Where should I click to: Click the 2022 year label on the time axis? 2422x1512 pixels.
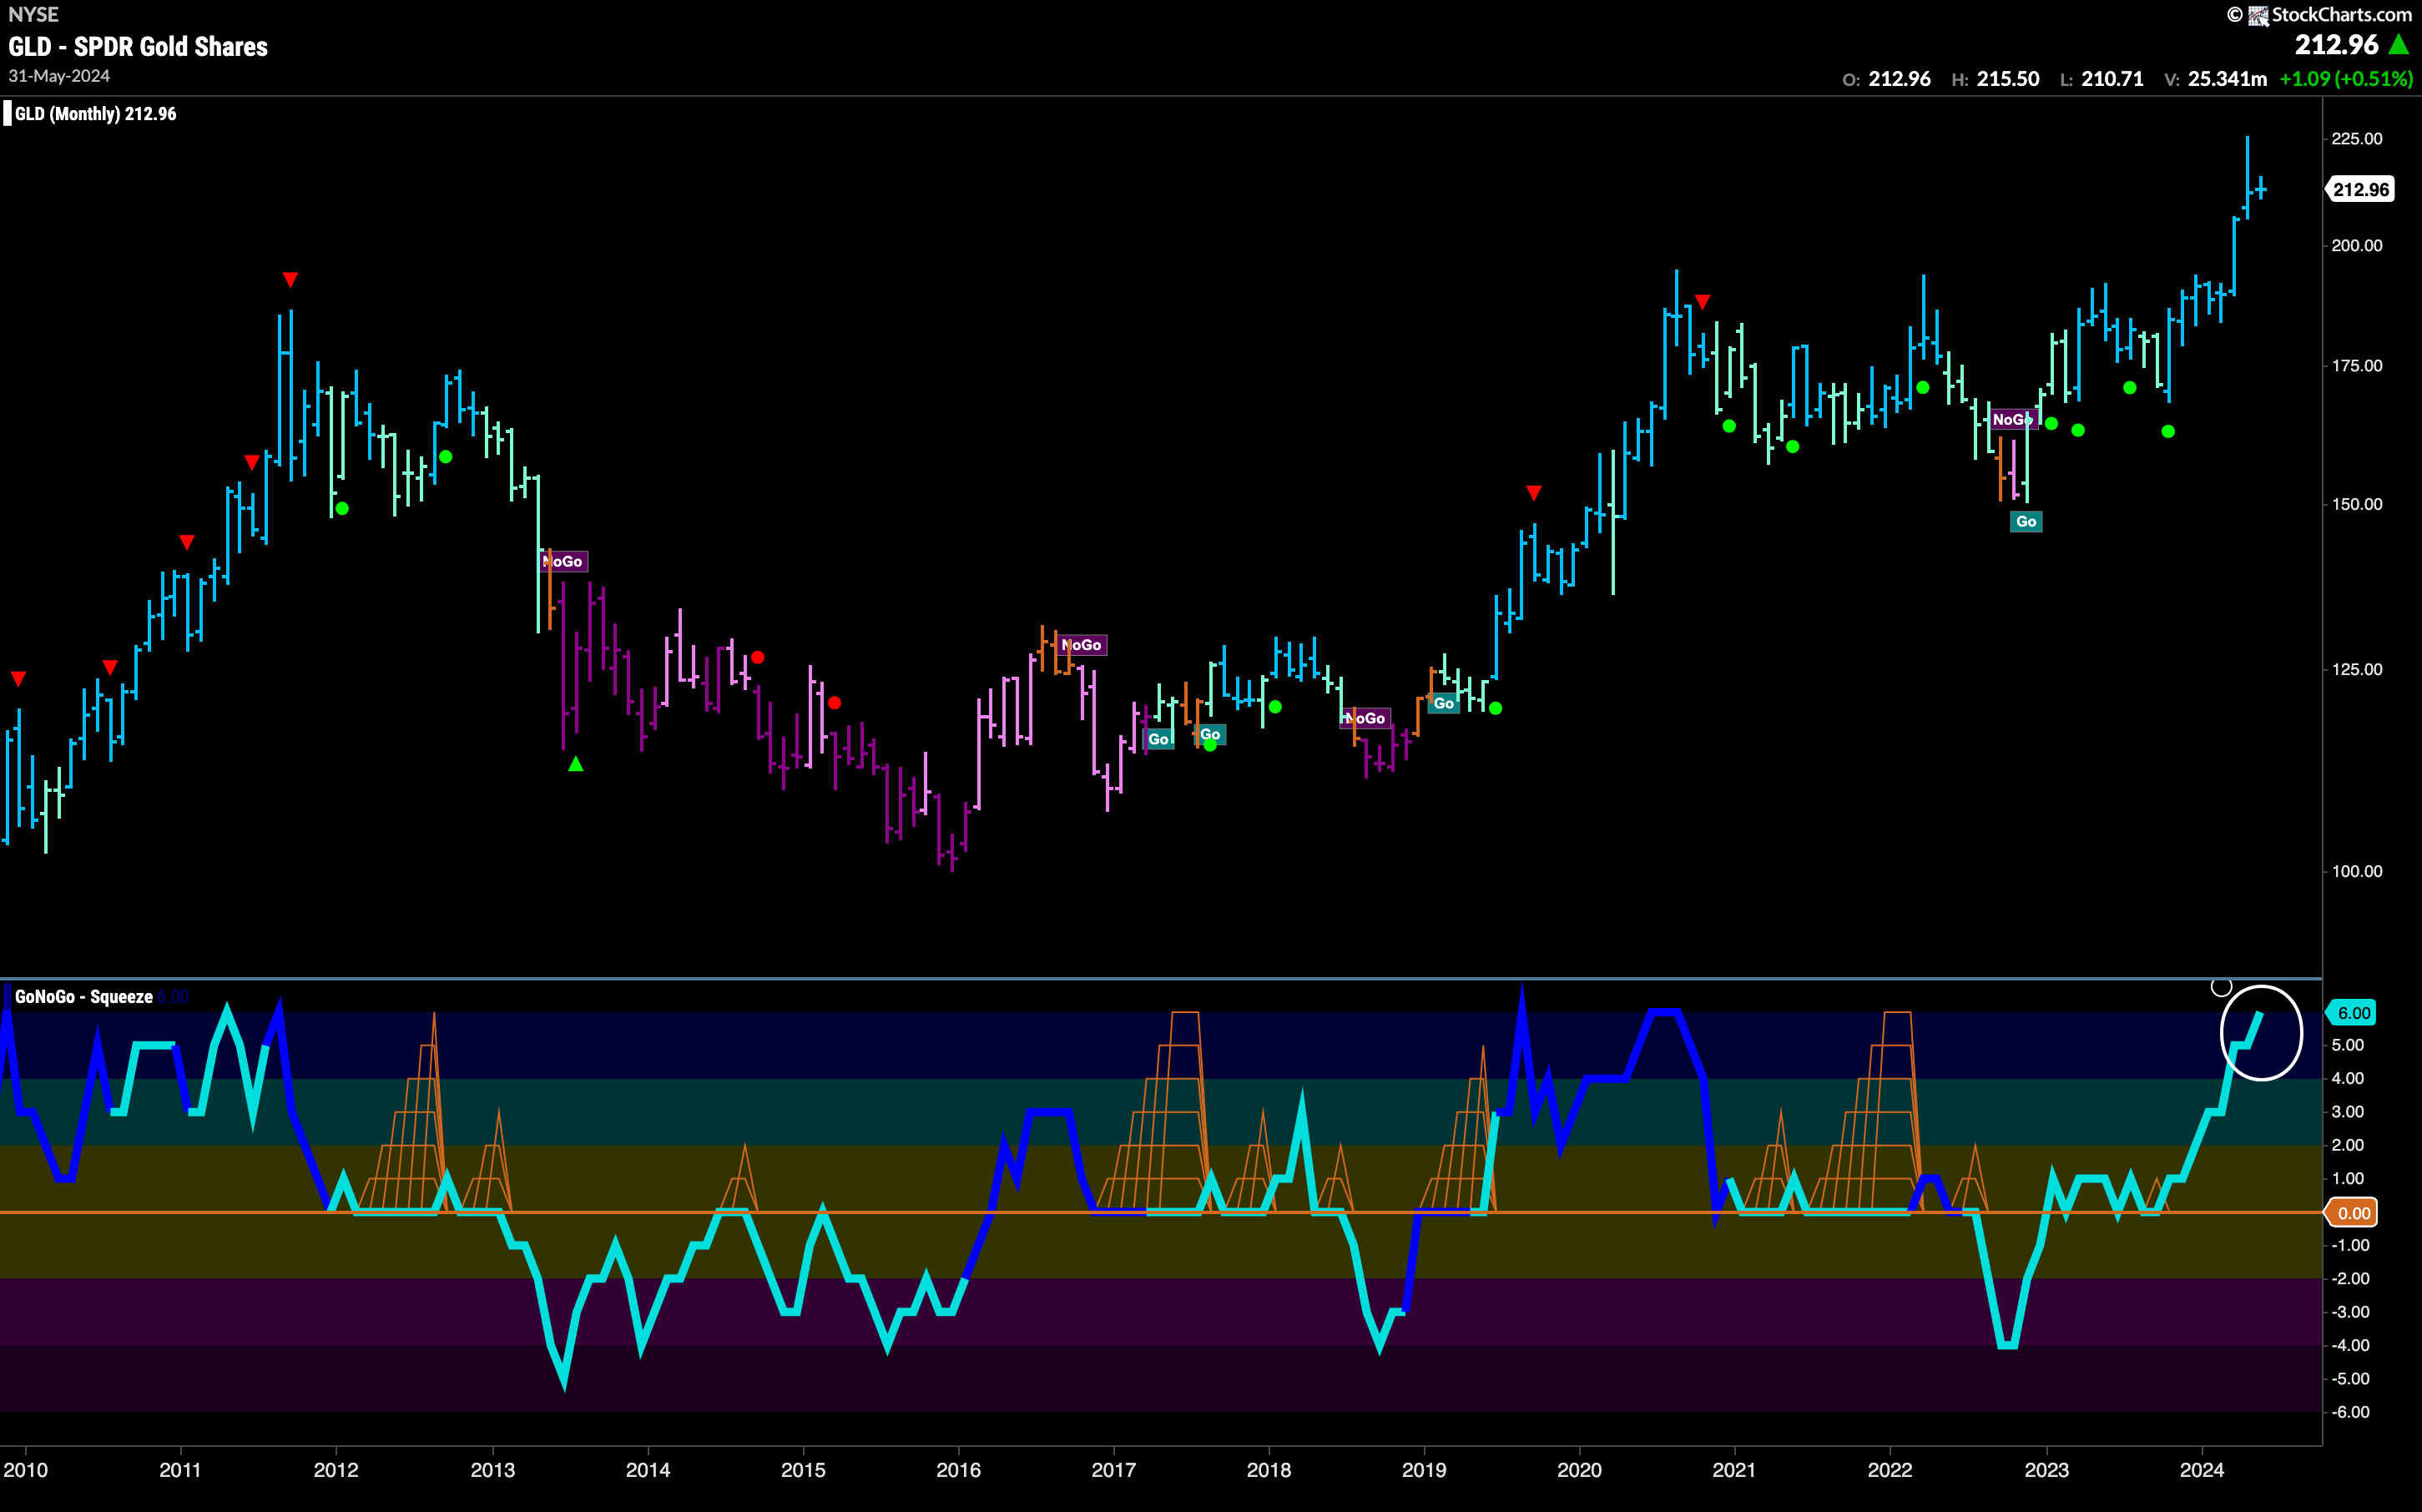tap(1890, 1470)
